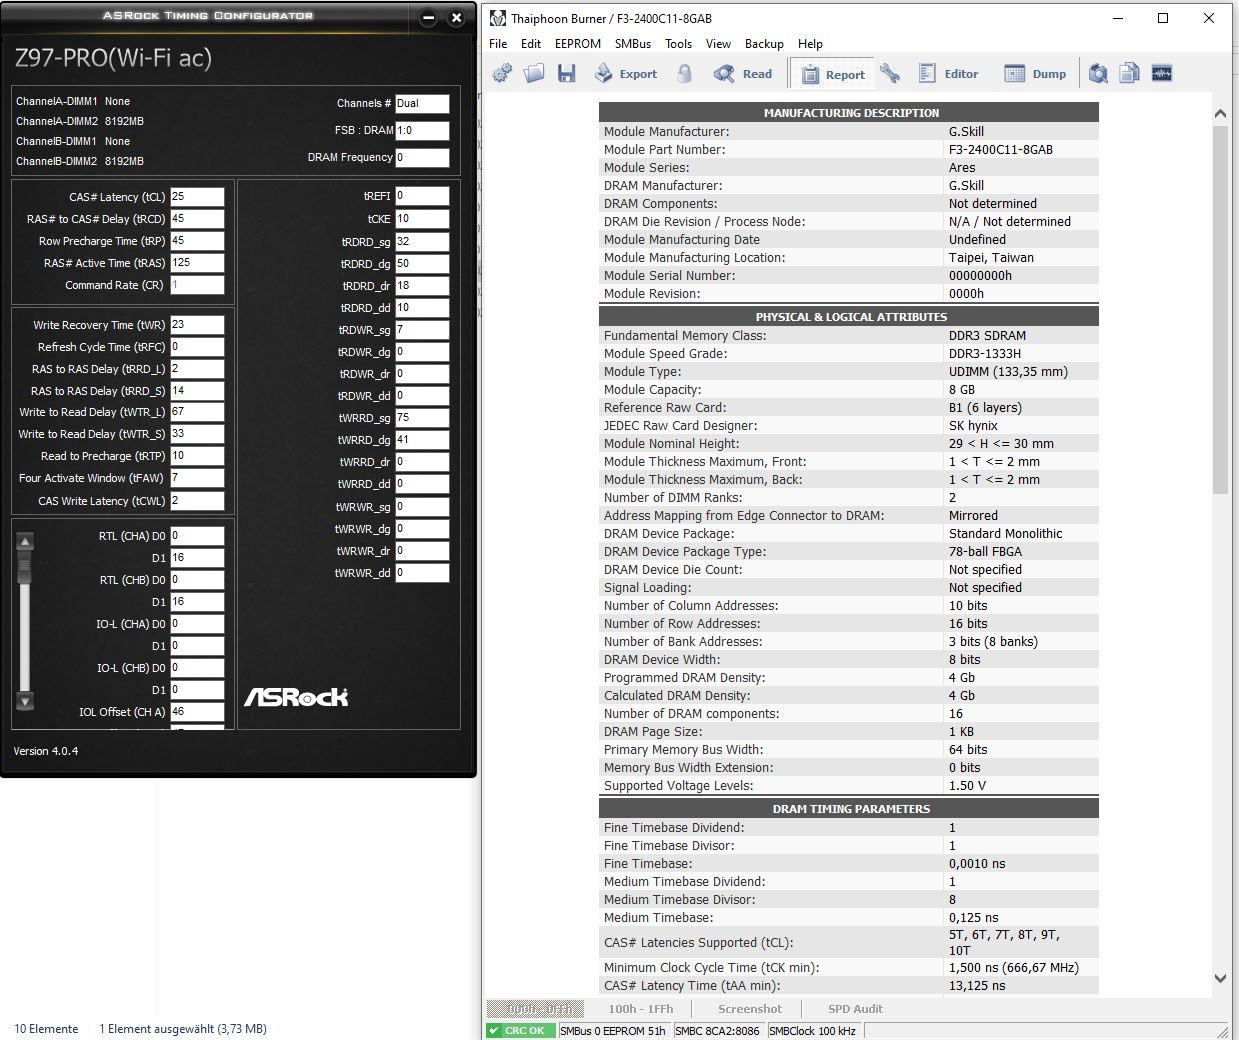
Task: Click the Write Recovery Time (tWR) field
Action: pos(197,325)
